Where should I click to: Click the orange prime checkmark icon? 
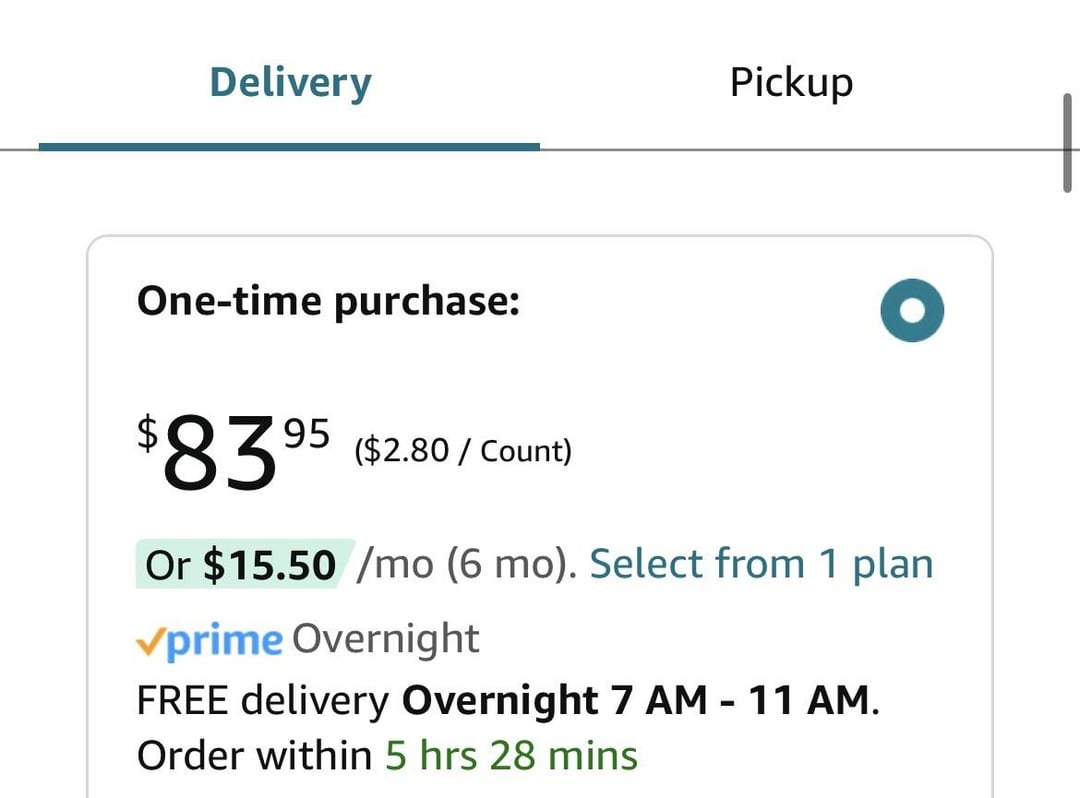click(x=150, y=640)
